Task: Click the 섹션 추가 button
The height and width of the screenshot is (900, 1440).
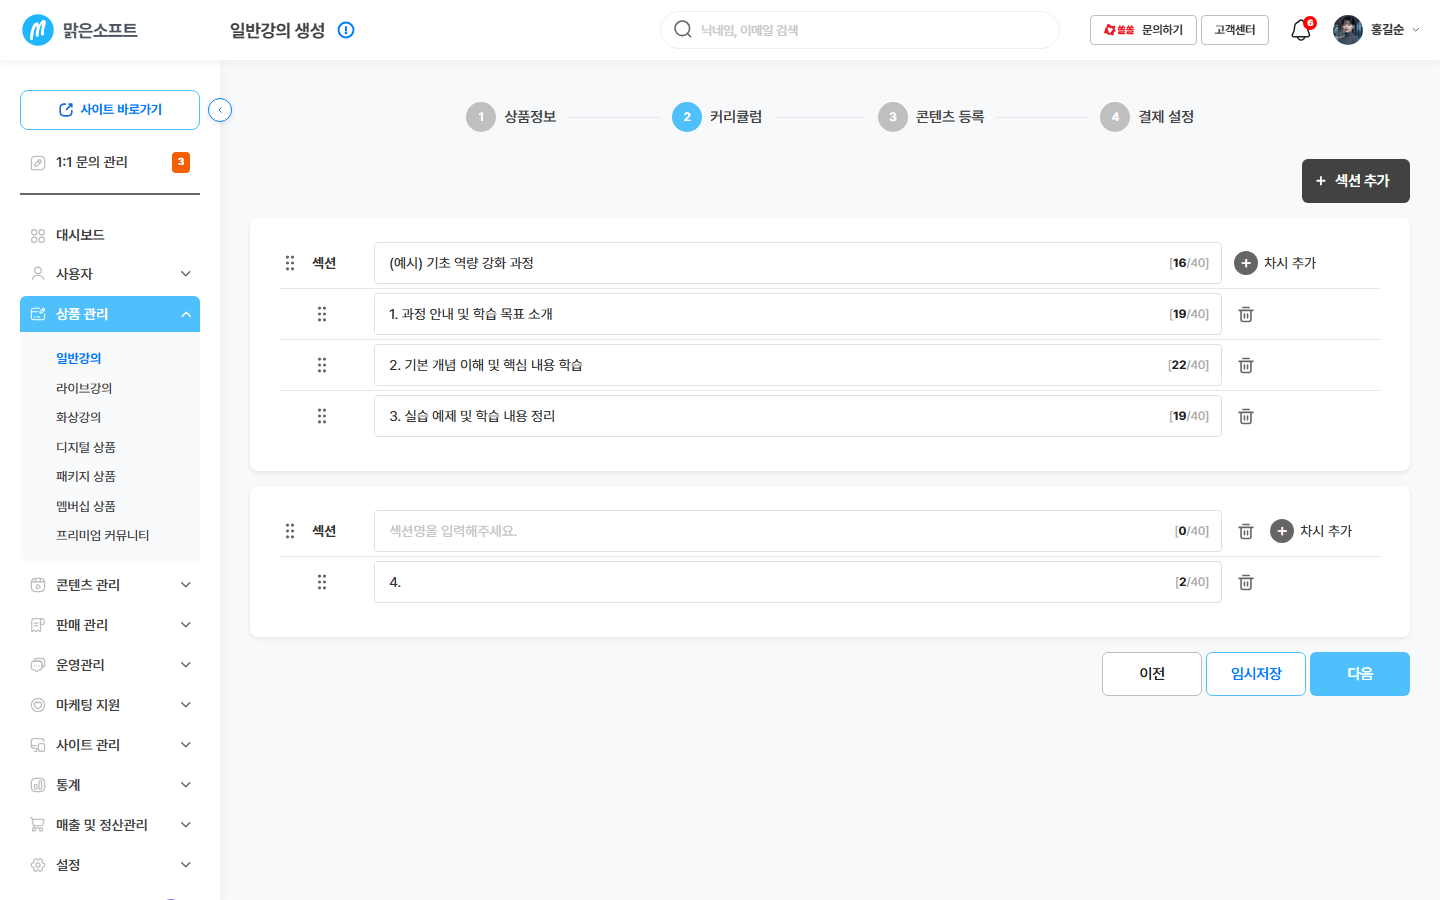Action: pos(1356,181)
